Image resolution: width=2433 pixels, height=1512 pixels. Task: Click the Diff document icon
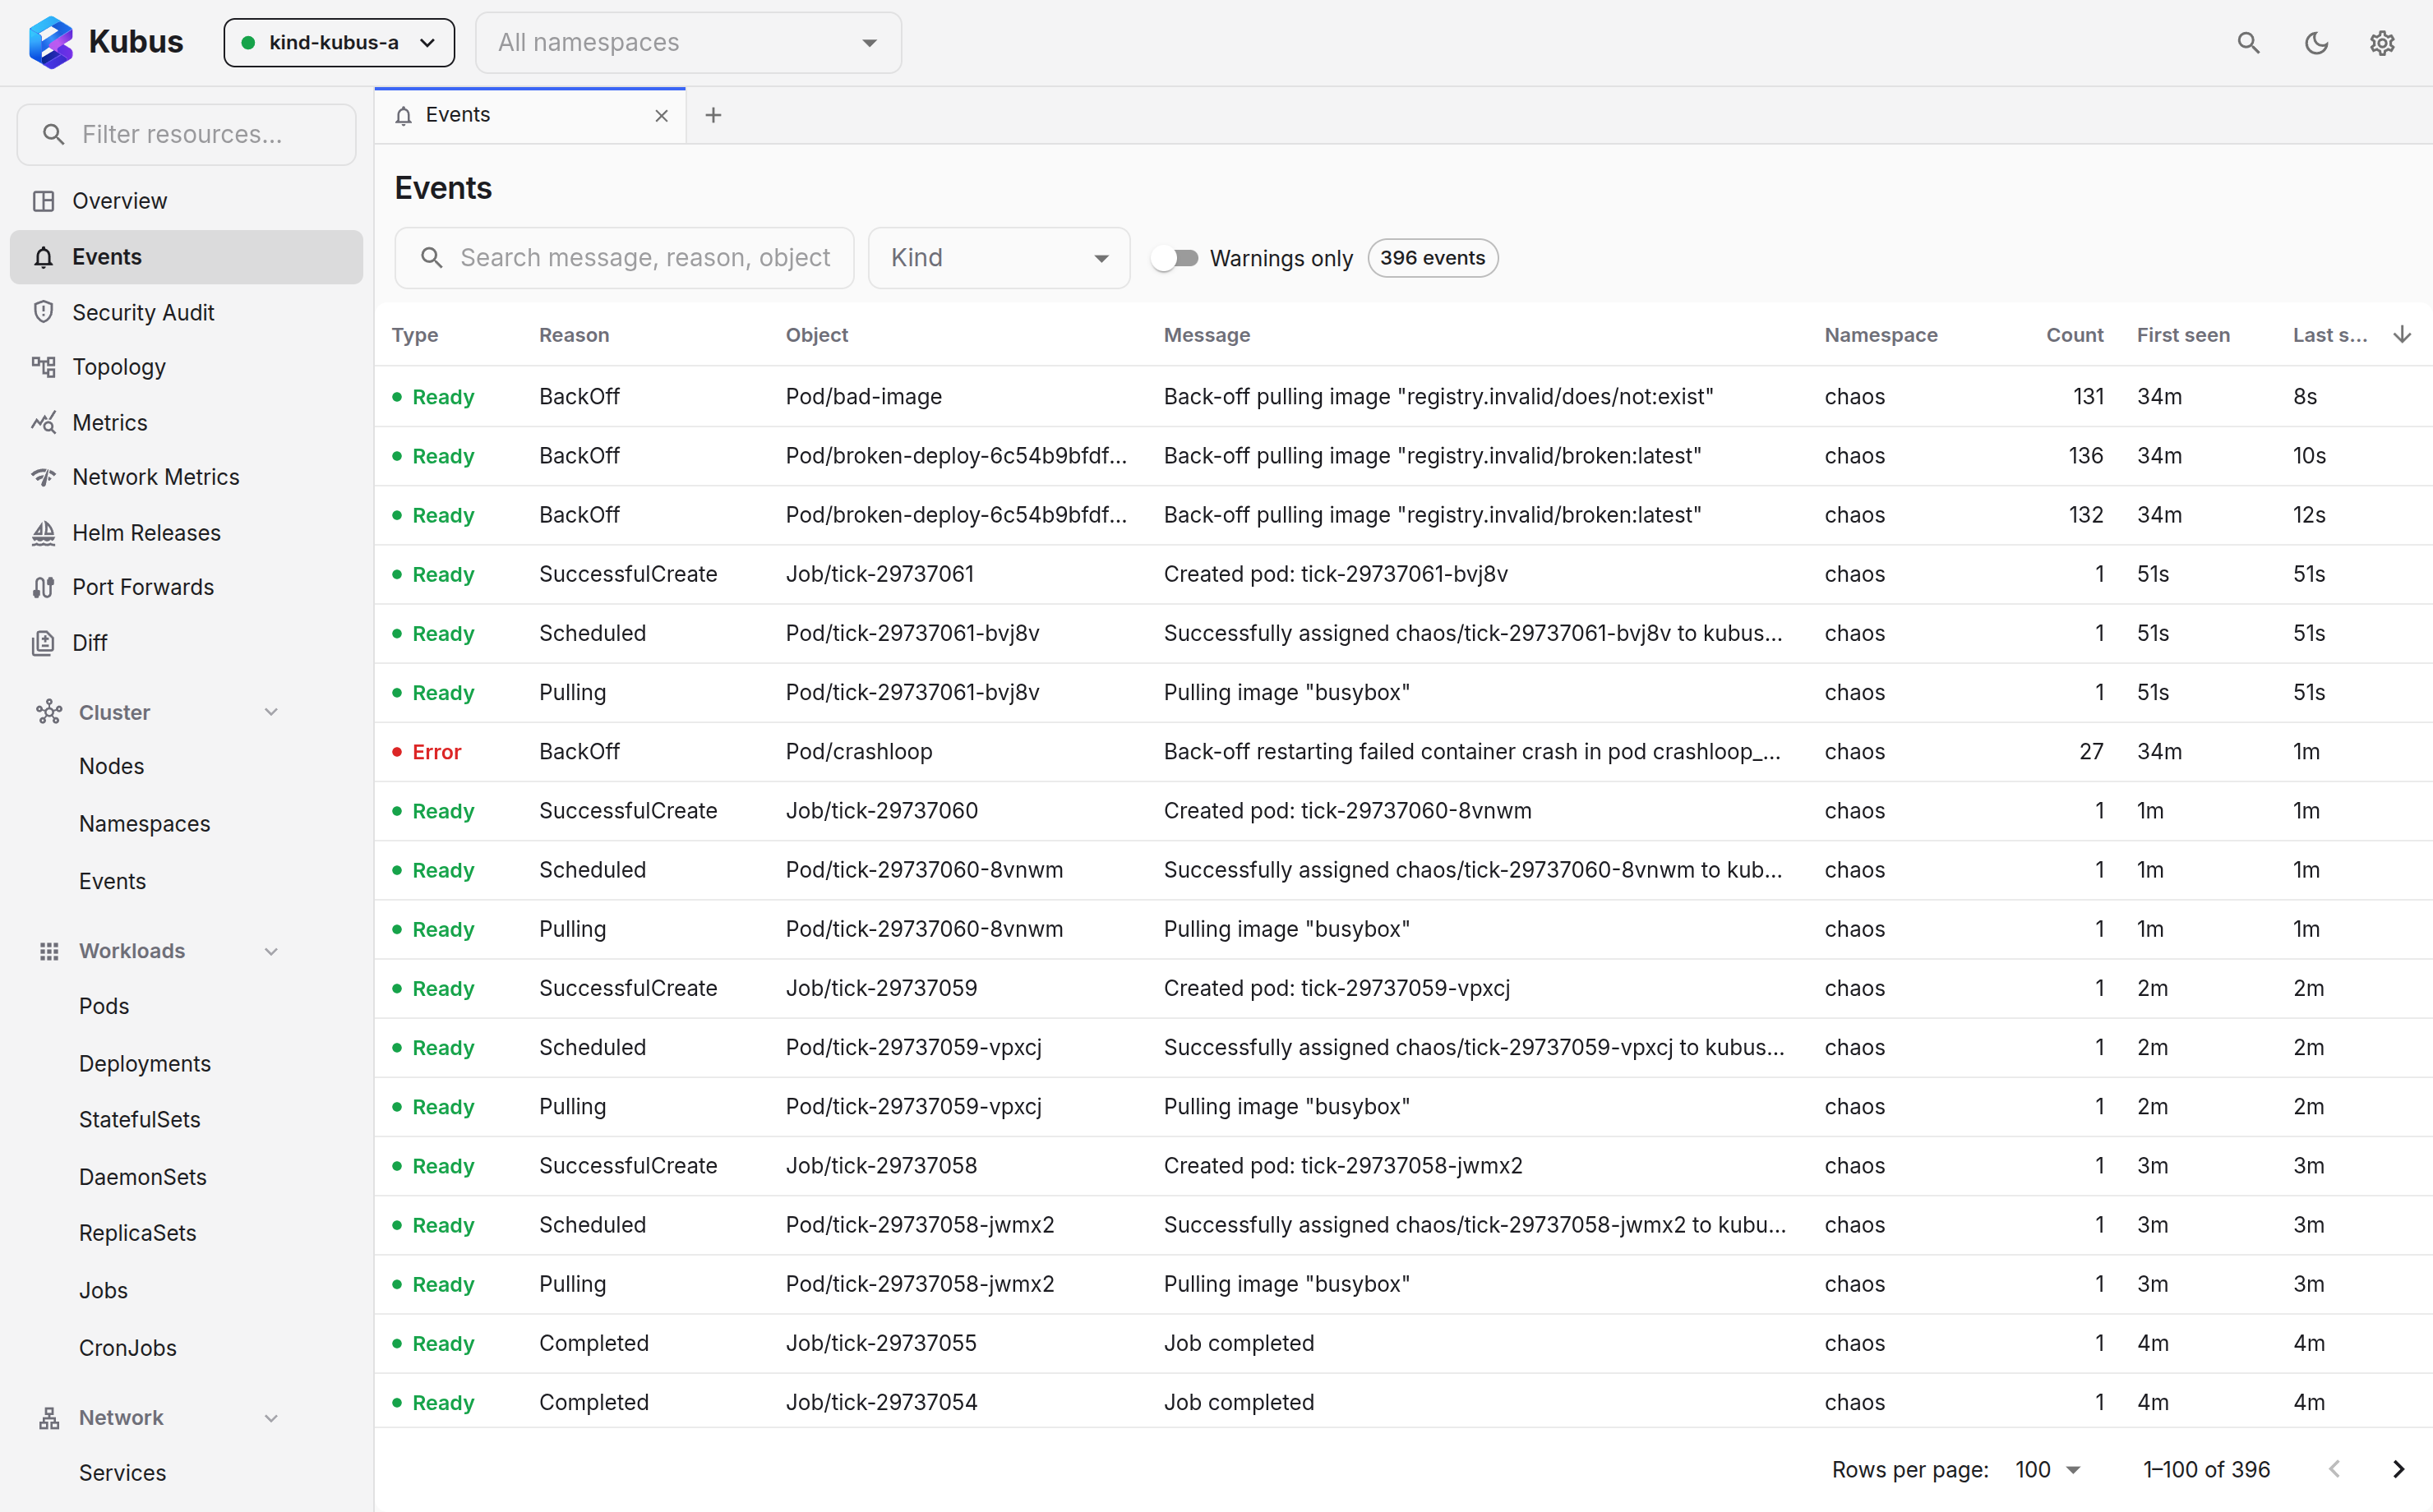pos(43,643)
